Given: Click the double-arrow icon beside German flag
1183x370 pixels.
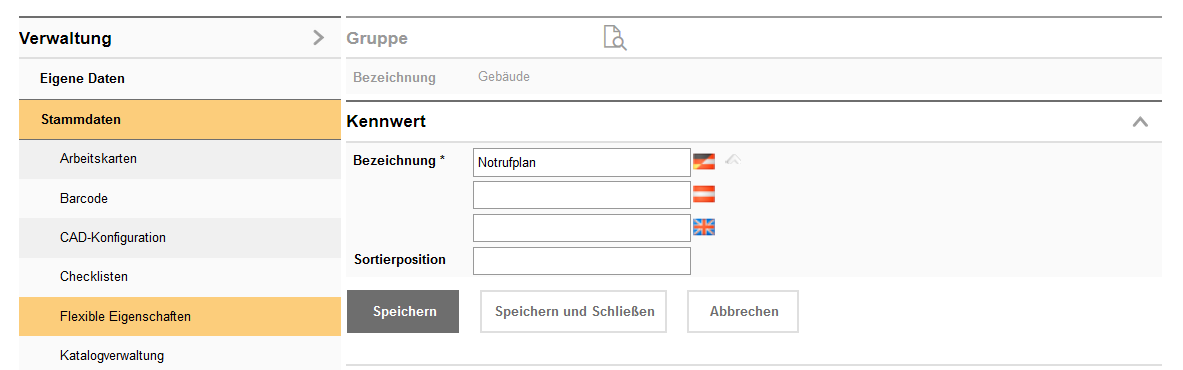Looking at the screenshot, I should [x=733, y=159].
